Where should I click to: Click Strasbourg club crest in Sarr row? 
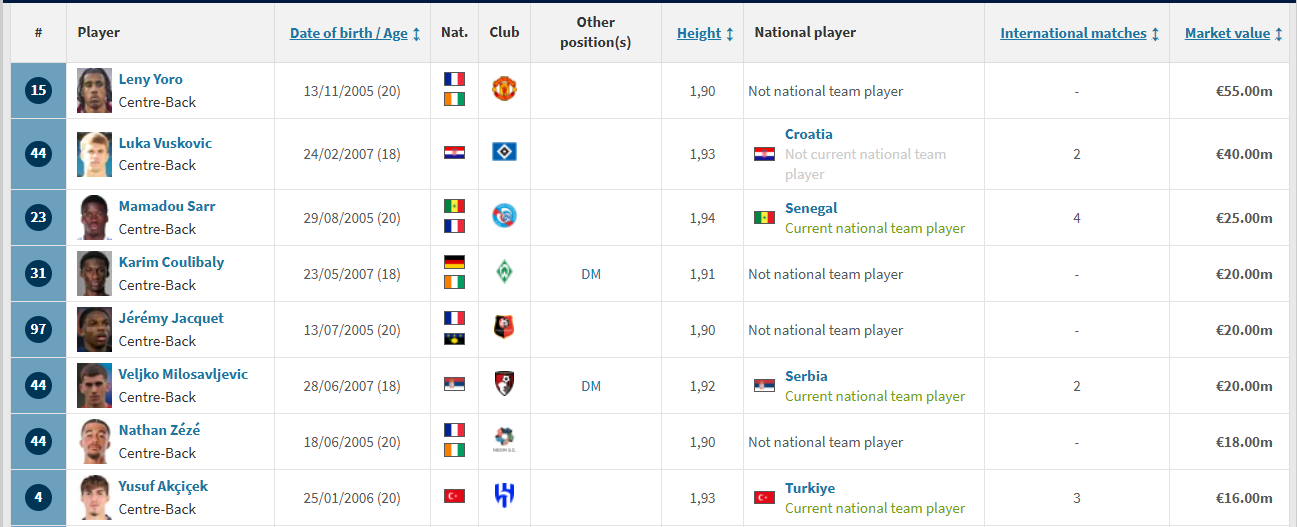(504, 216)
